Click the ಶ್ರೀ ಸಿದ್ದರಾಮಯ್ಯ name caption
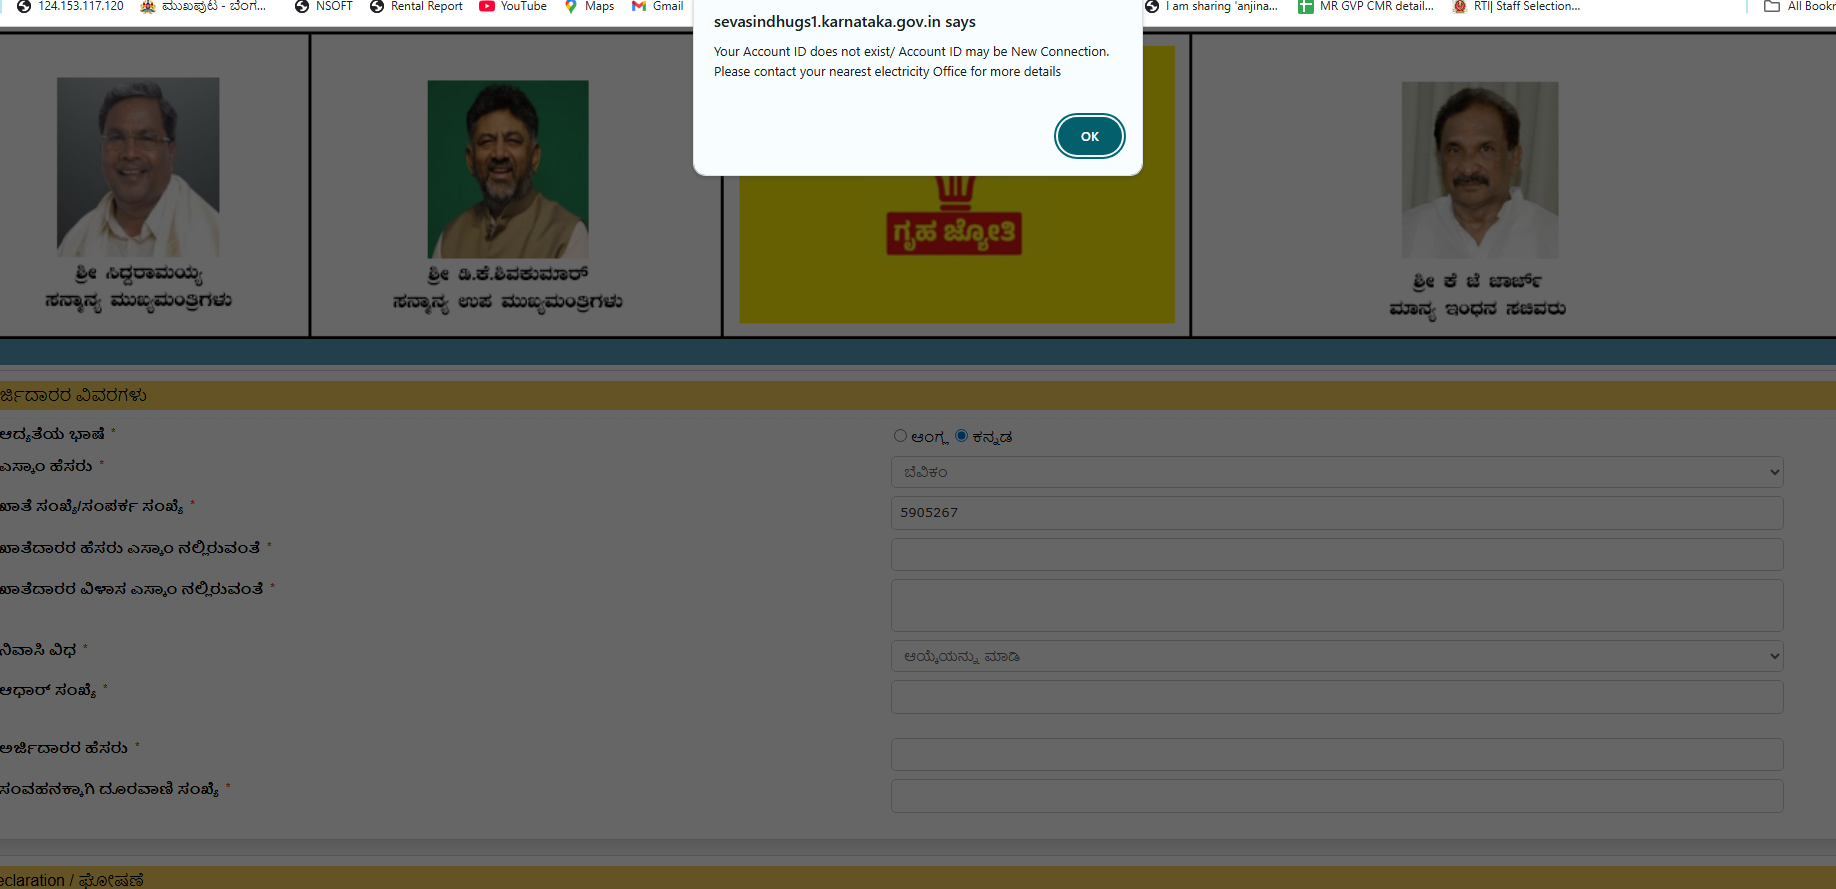This screenshot has width=1836, height=889. coord(138,273)
